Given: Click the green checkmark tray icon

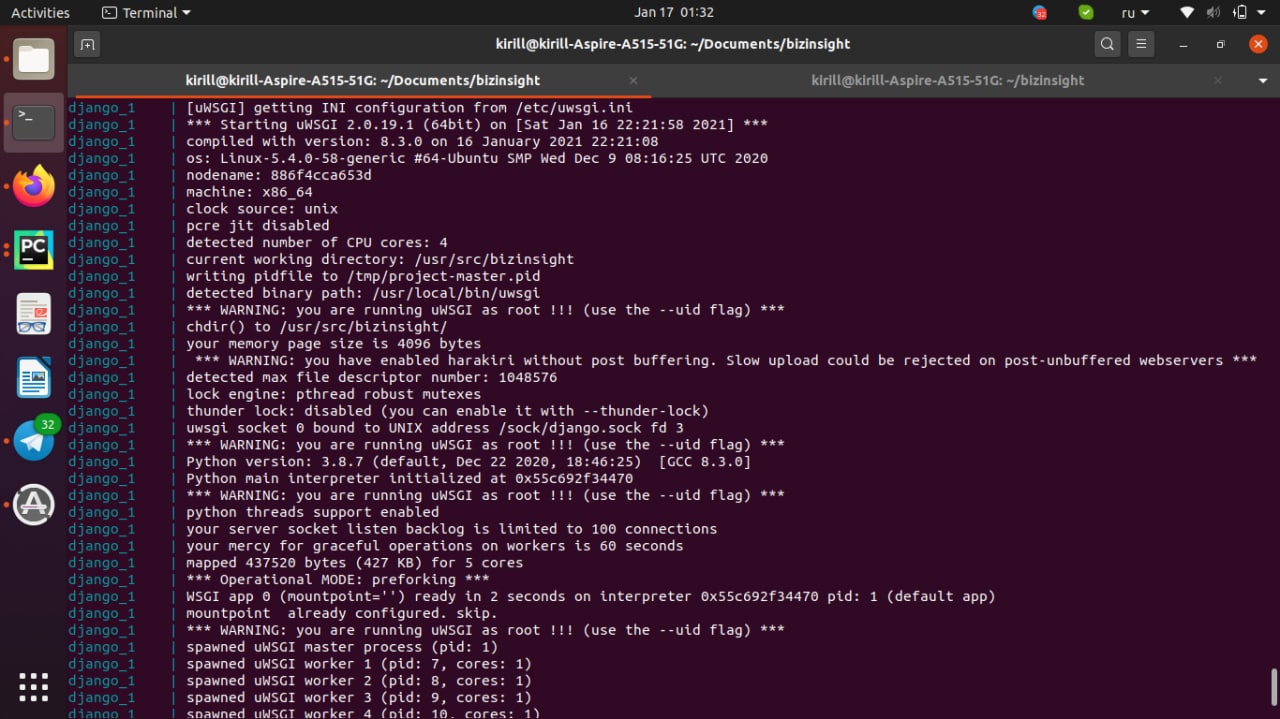Looking at the screenshot, I should [1086, 13].
